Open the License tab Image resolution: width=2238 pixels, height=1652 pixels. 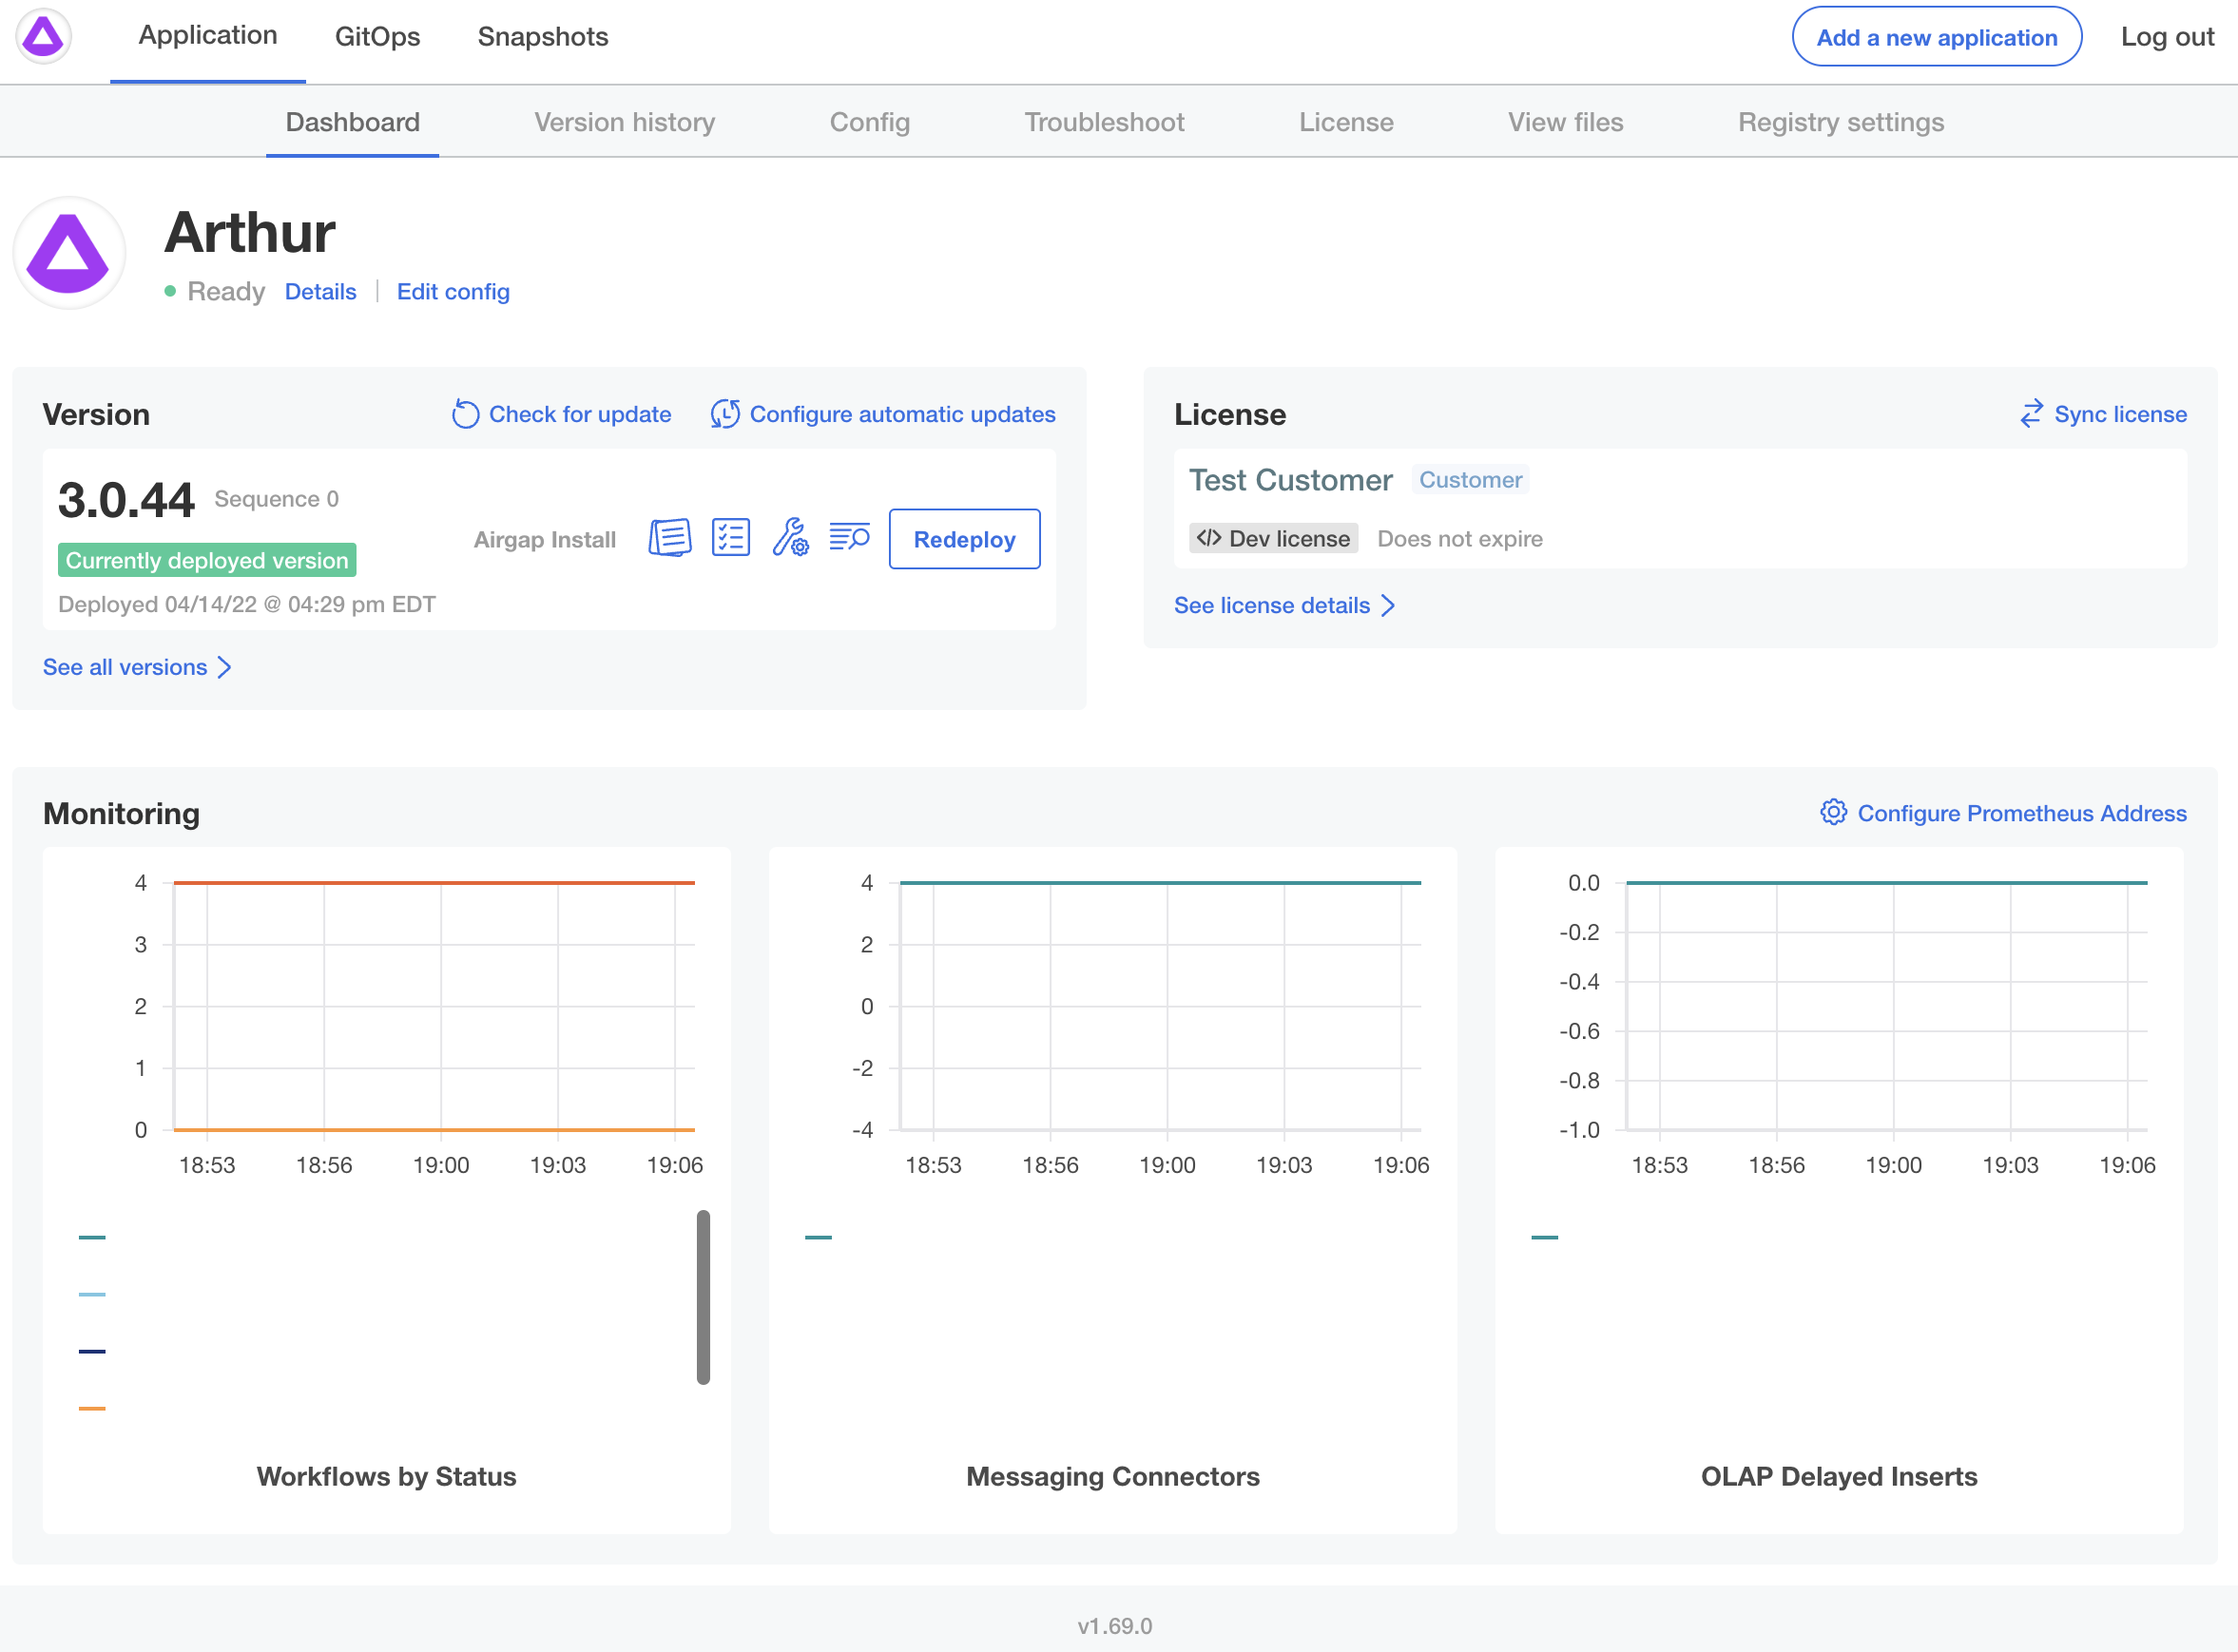click(x=1345, y=122)
